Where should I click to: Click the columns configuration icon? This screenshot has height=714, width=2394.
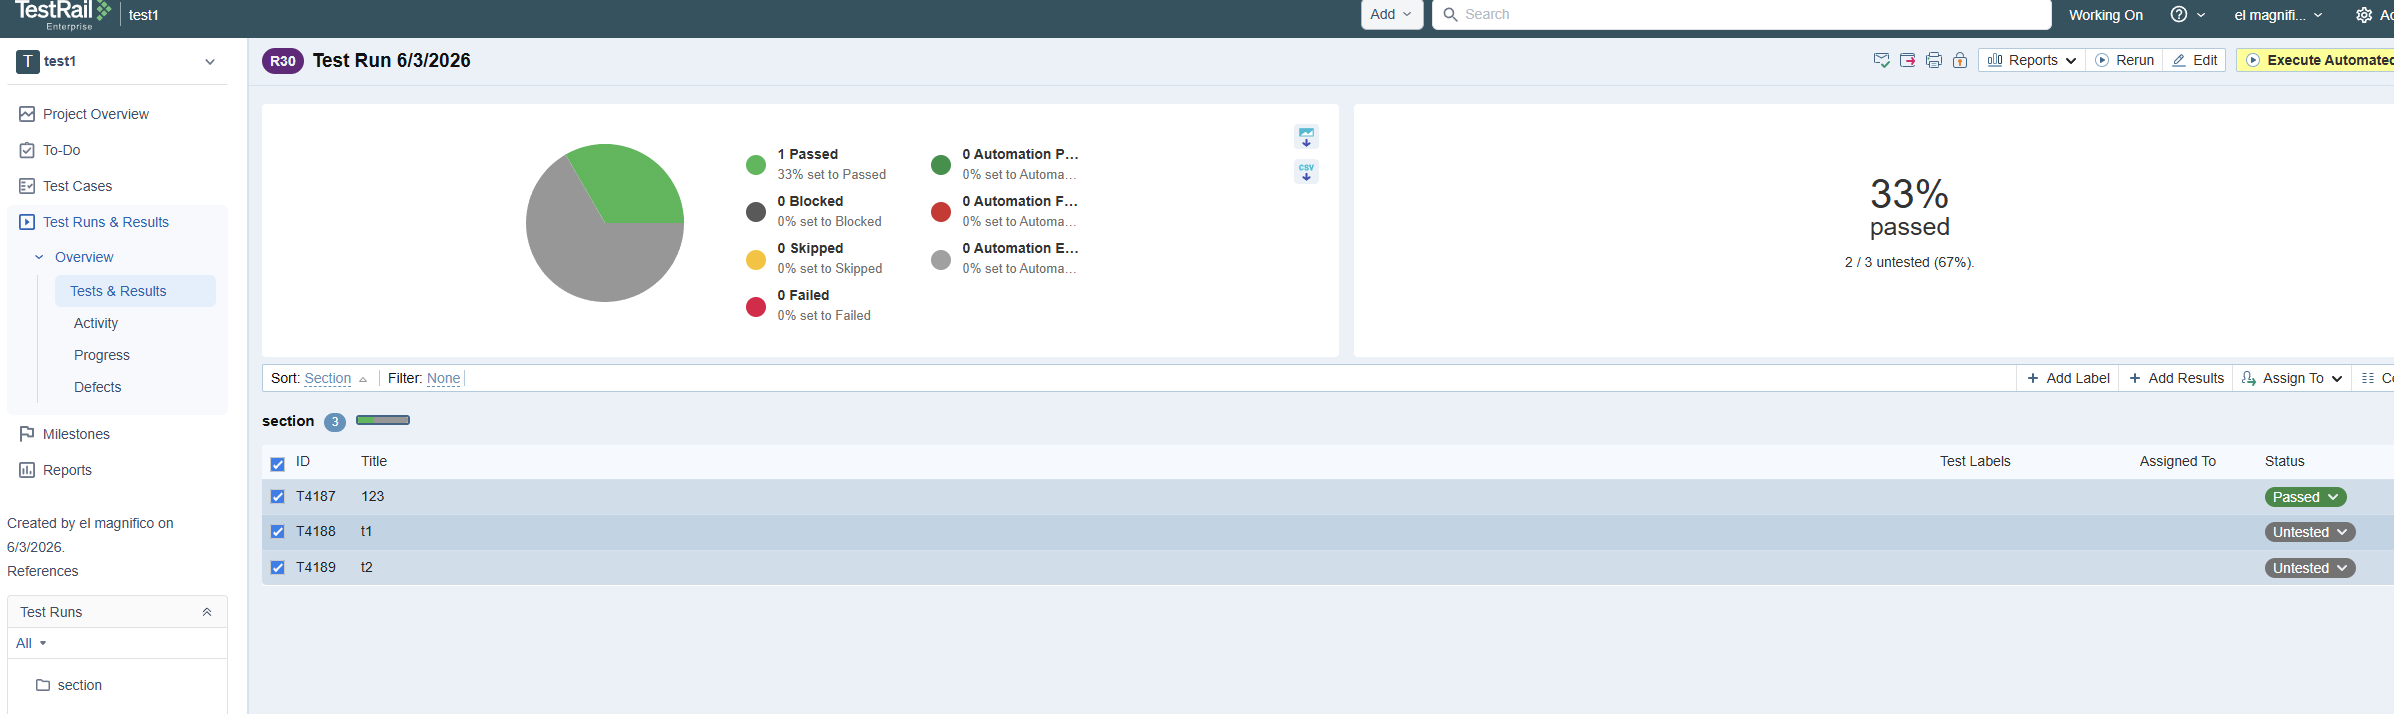pyautogui.click(x=2368, y=378)
